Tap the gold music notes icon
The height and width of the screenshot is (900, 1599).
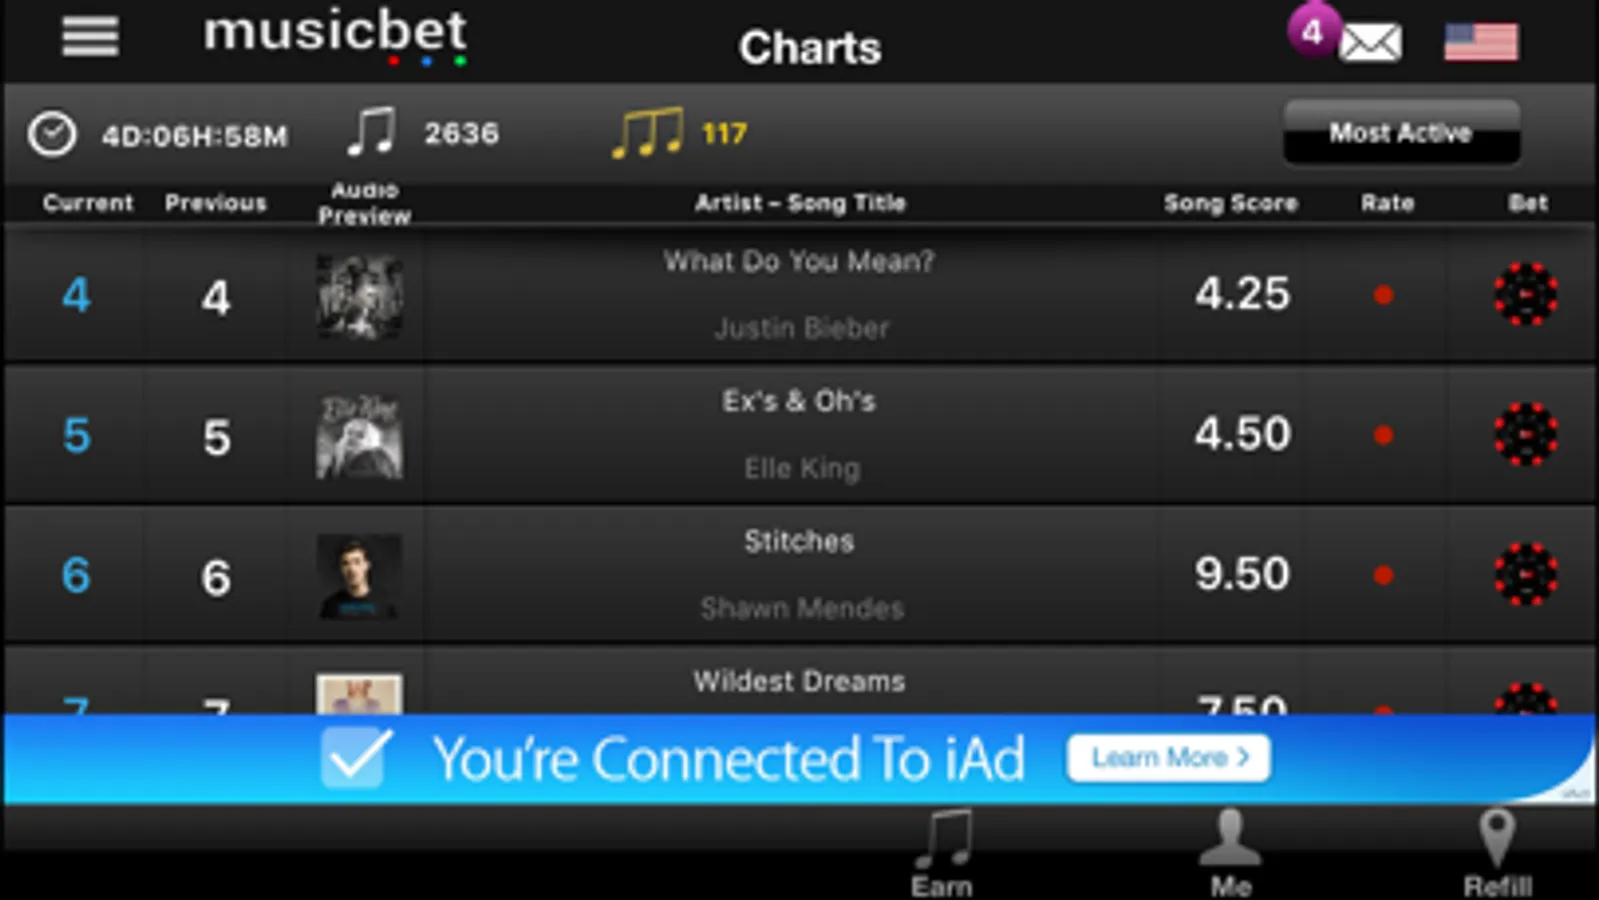point(647,133)
